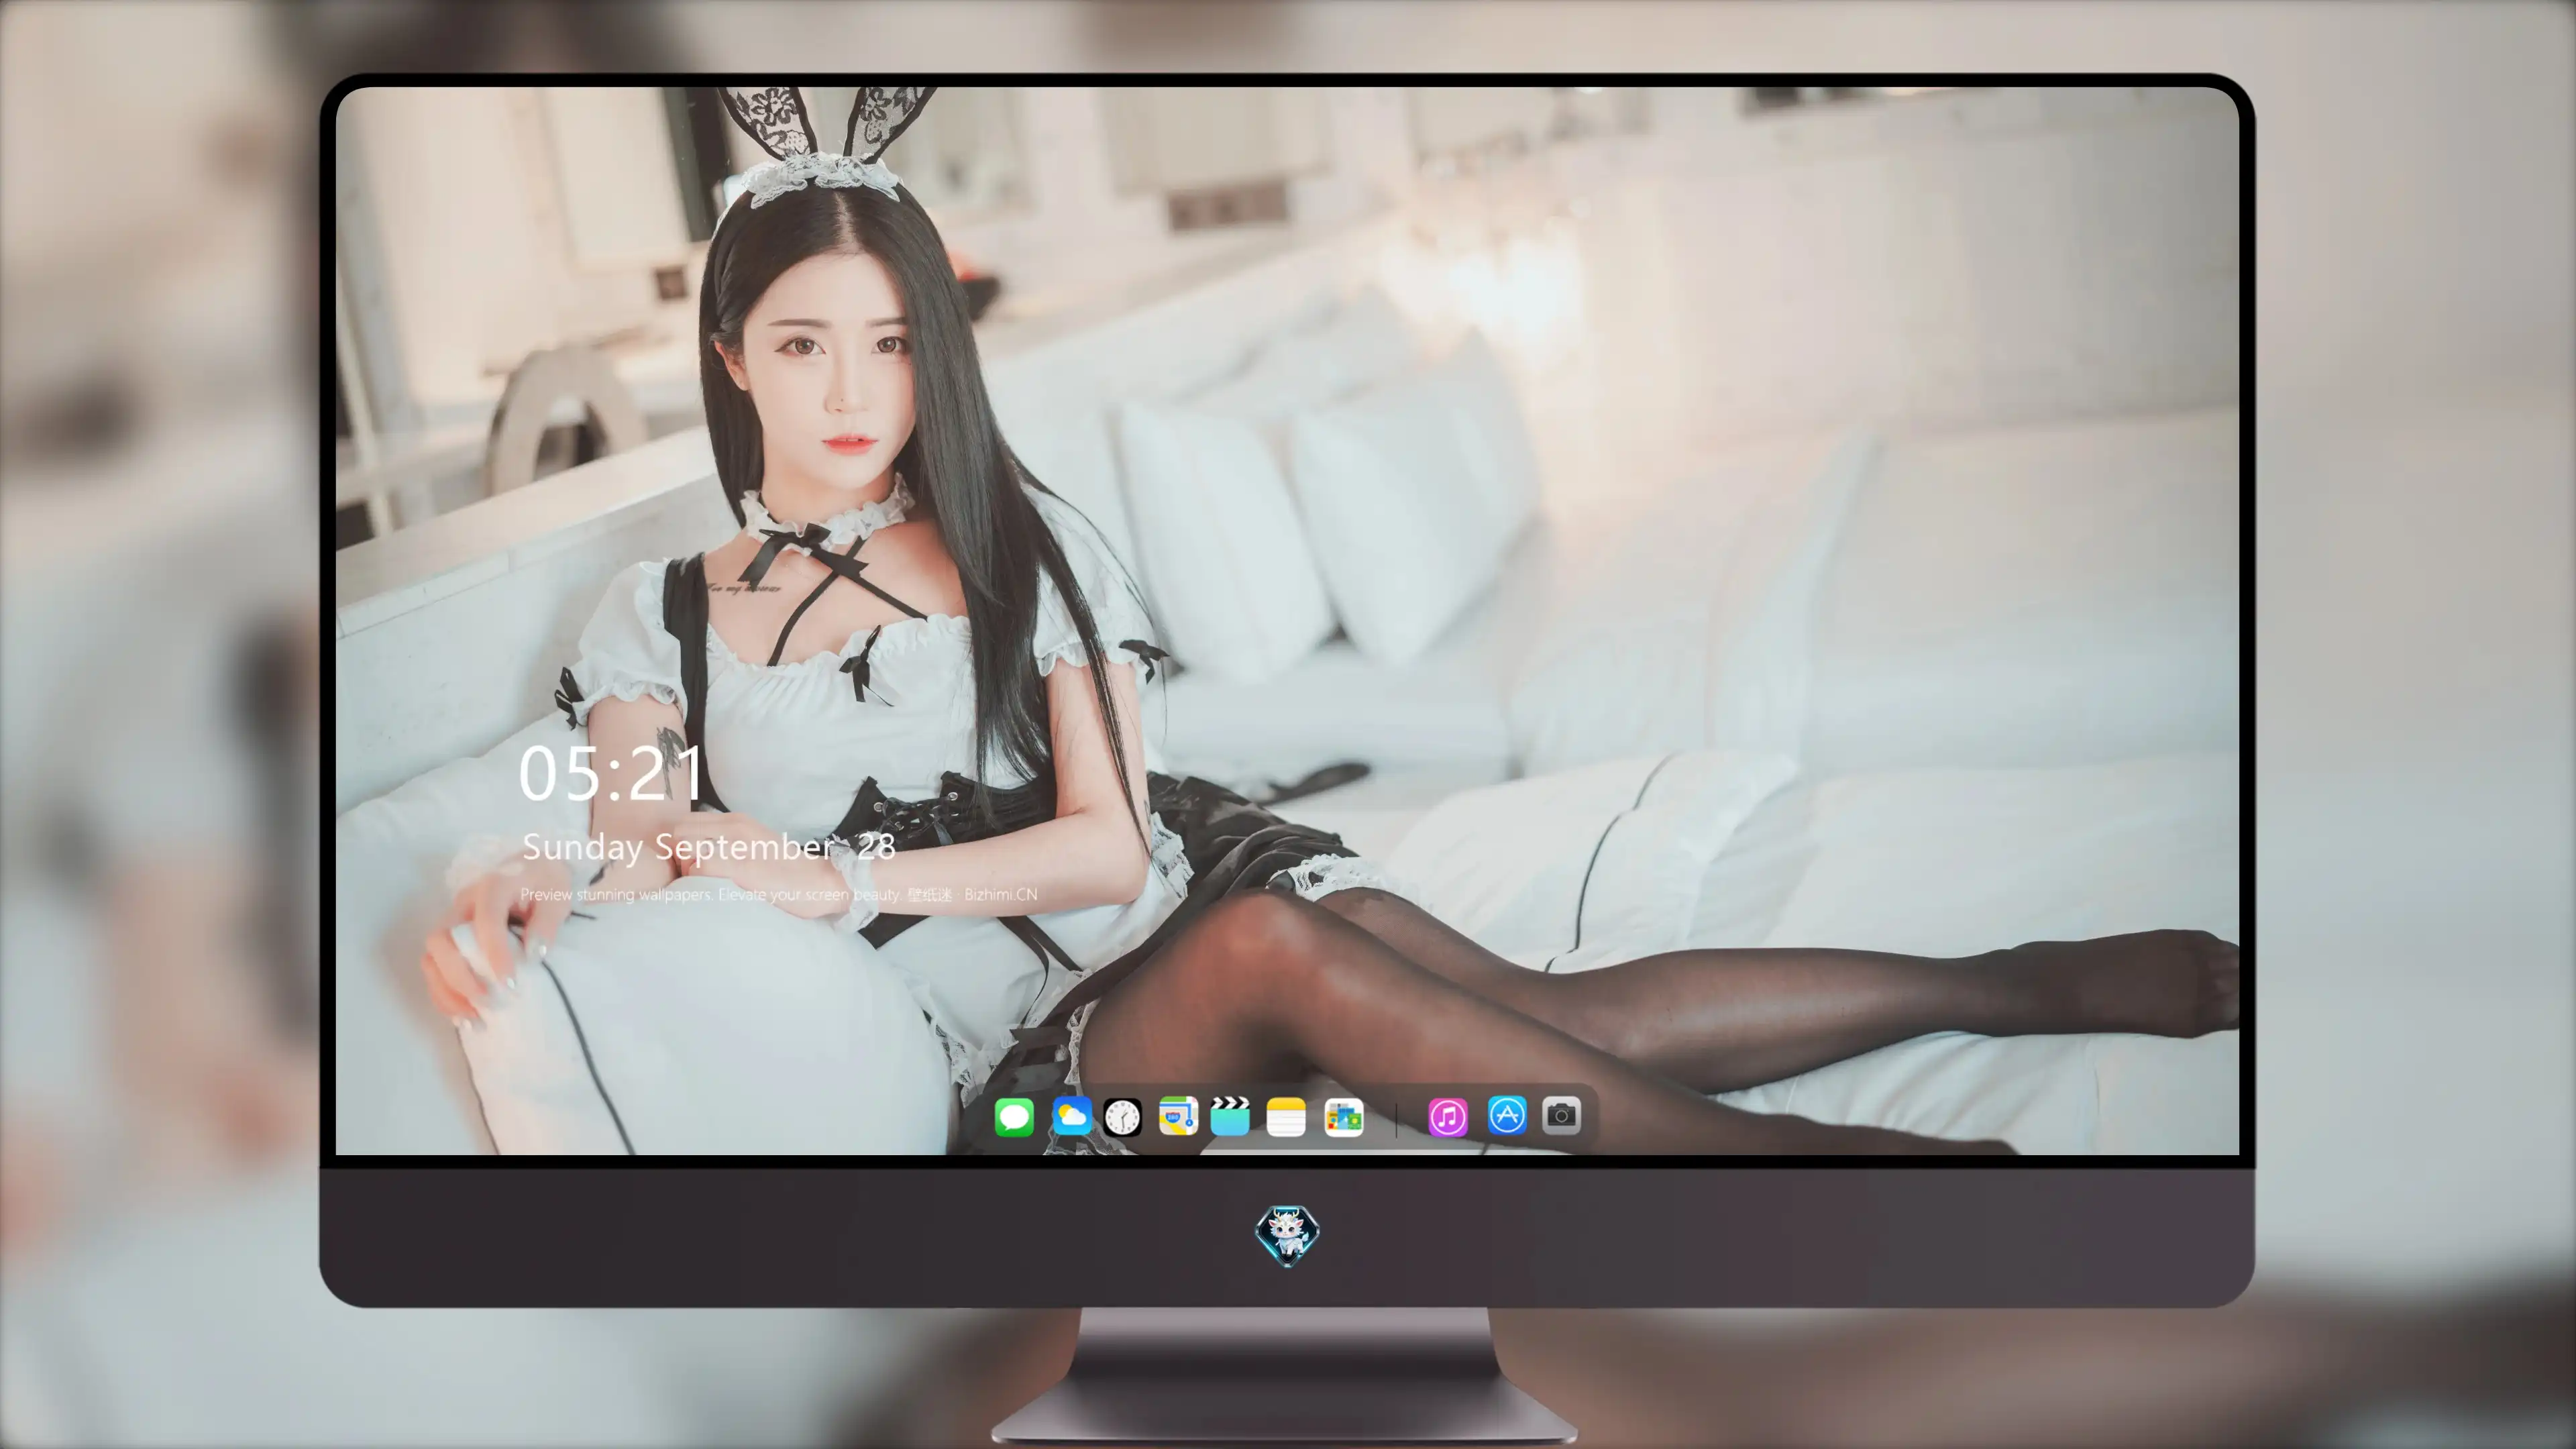Click the 'Preview stunning wallpapers' tagline text
Screen dimensions: 2576x1449
click(x=779, y=894)
